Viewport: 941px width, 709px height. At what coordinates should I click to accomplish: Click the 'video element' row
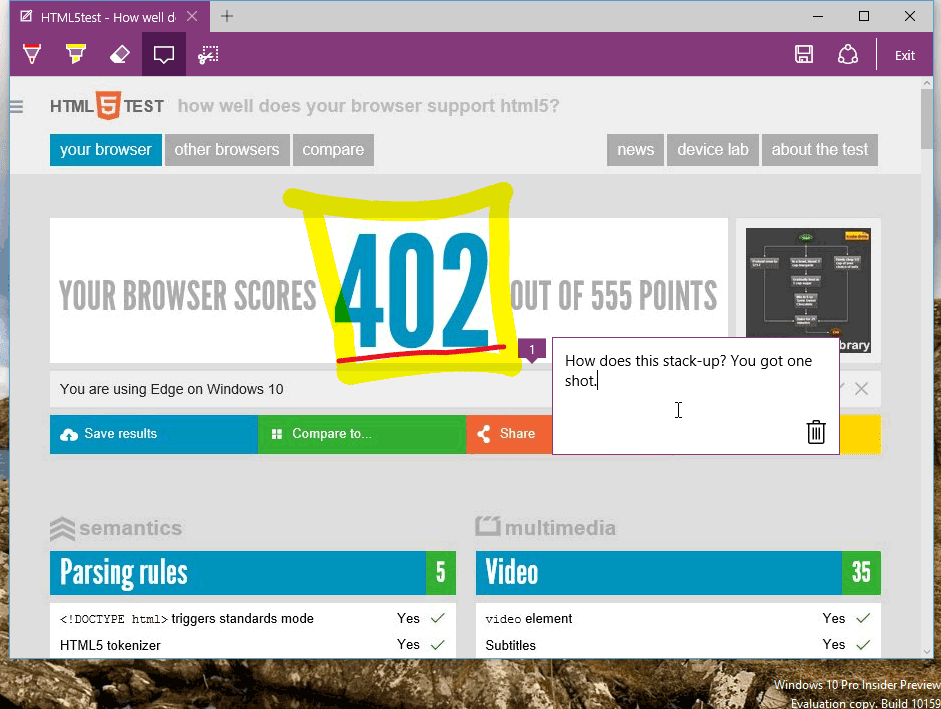click(678, 618)
